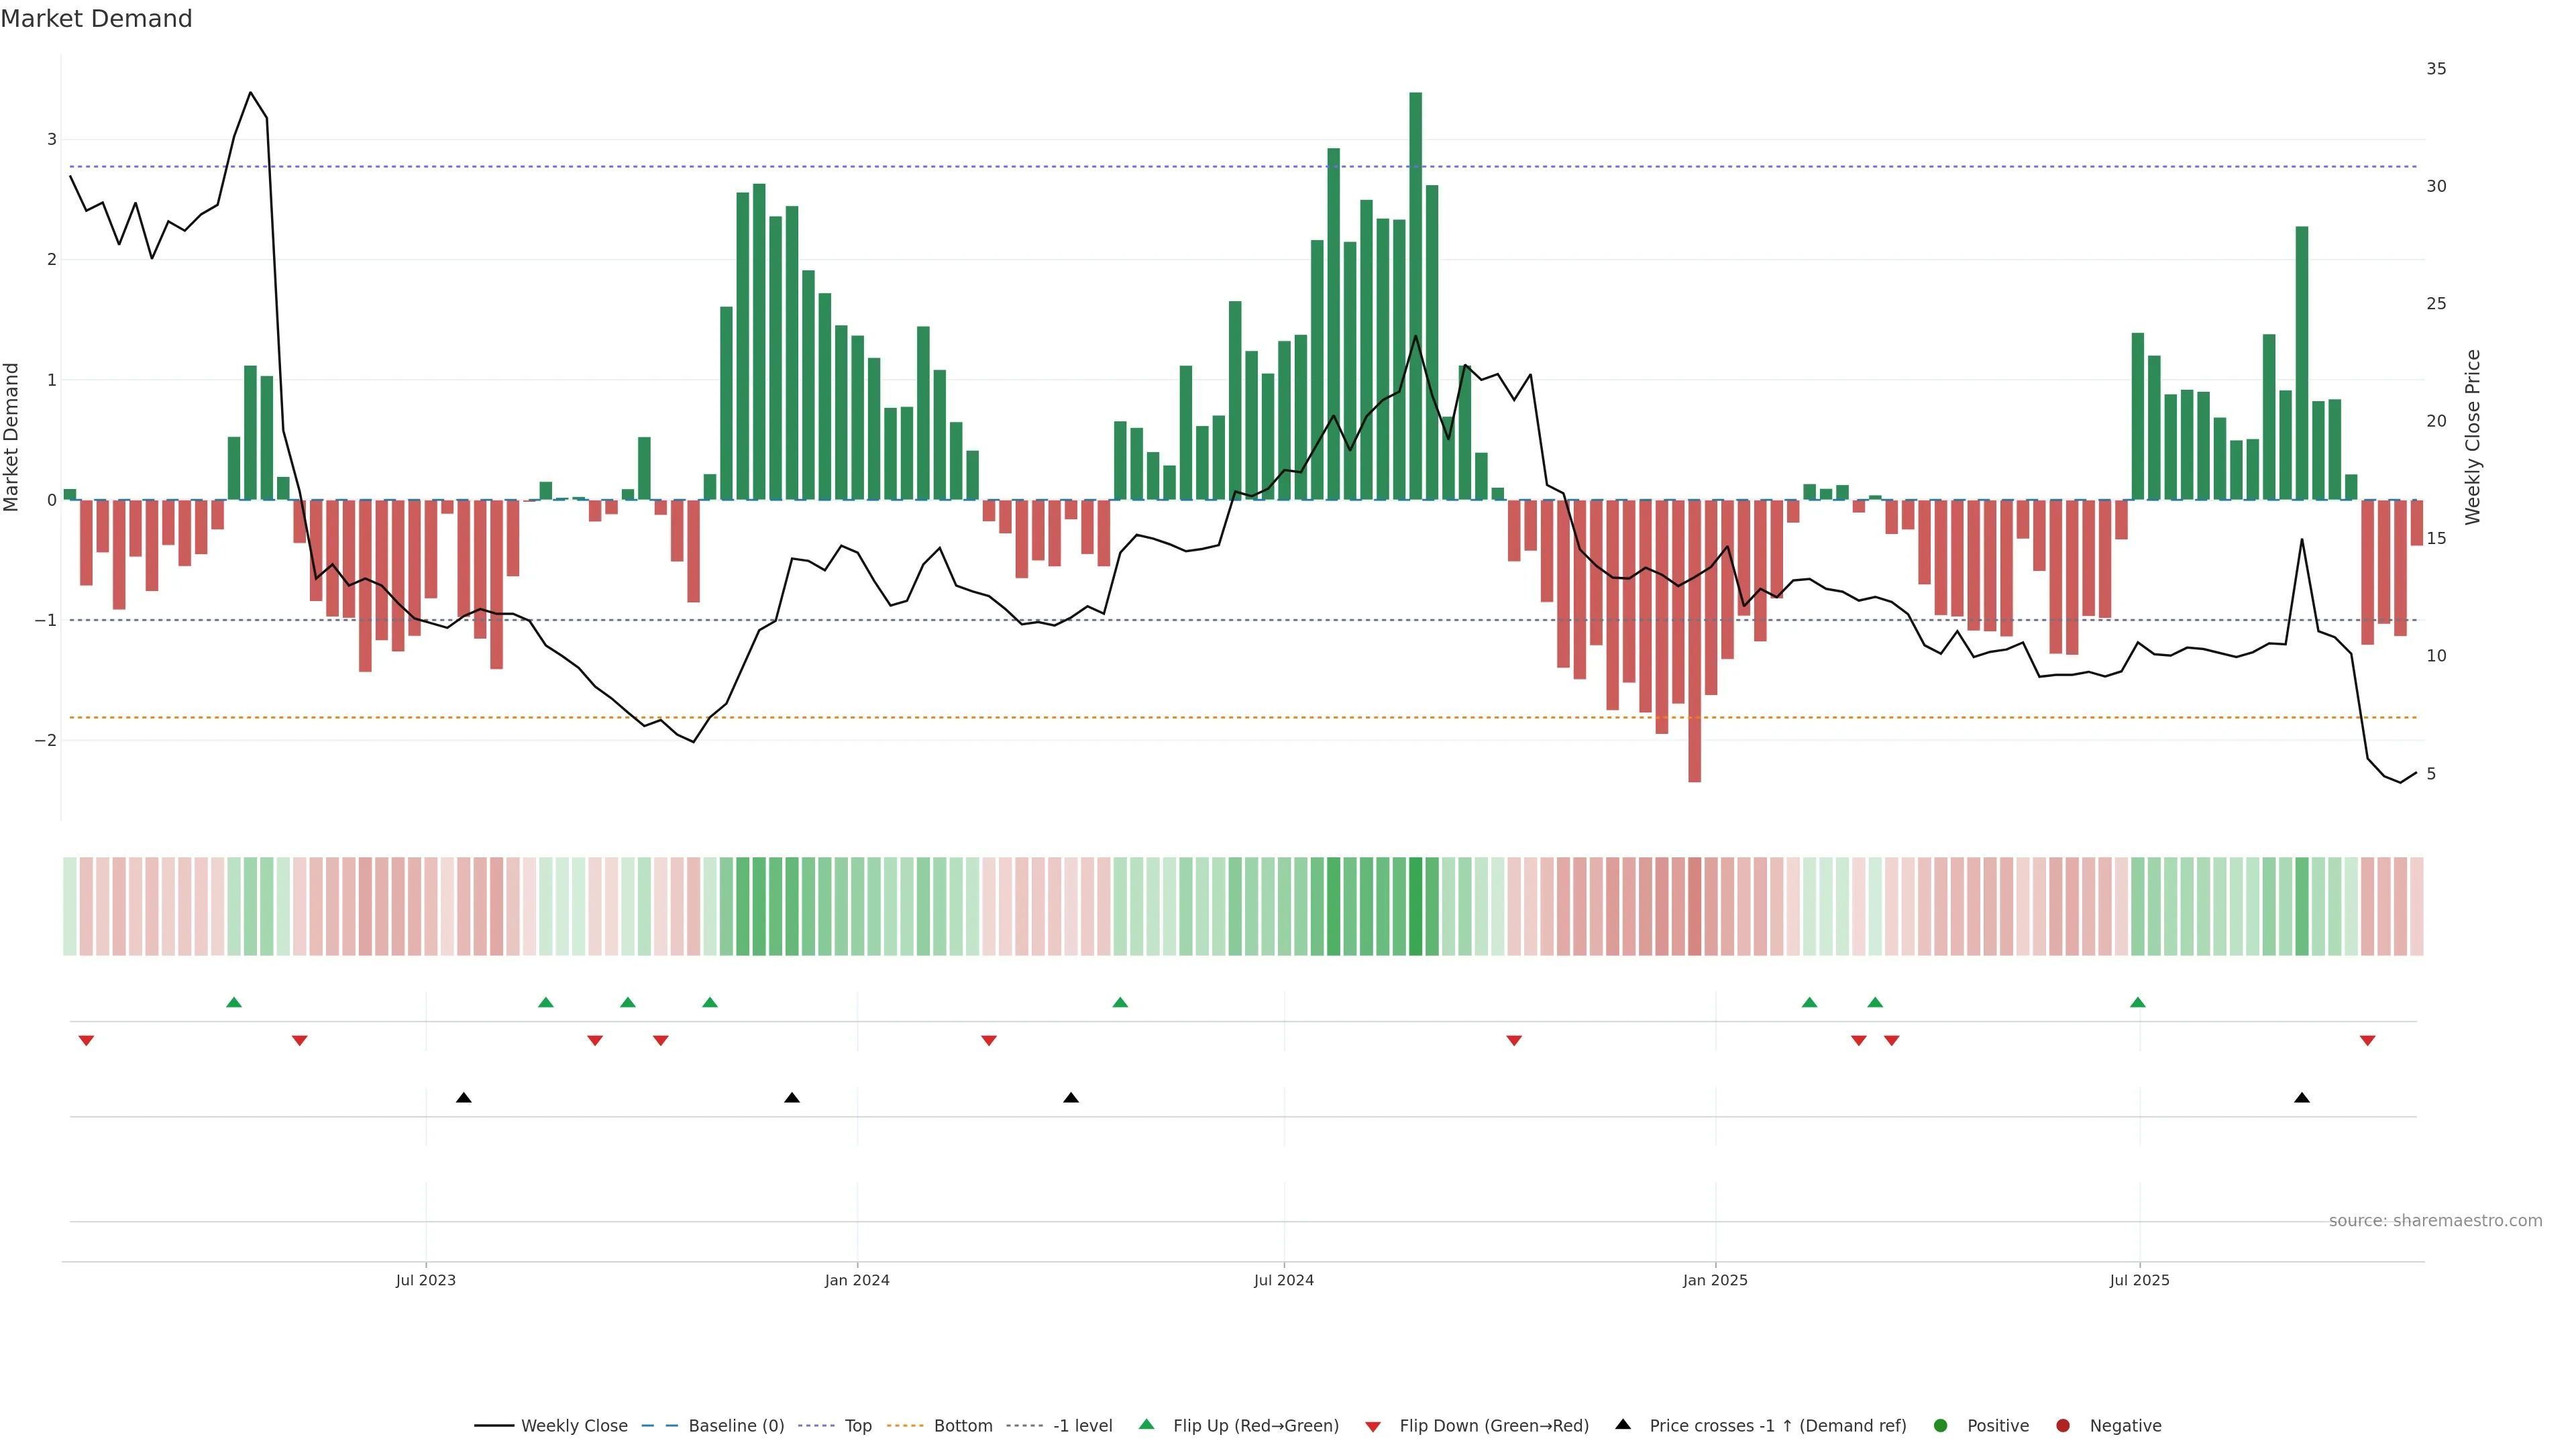The width and height of the screenshot is (2576, 1449).
Task: Click the -1 level legend entry
Action: 1082,1426
